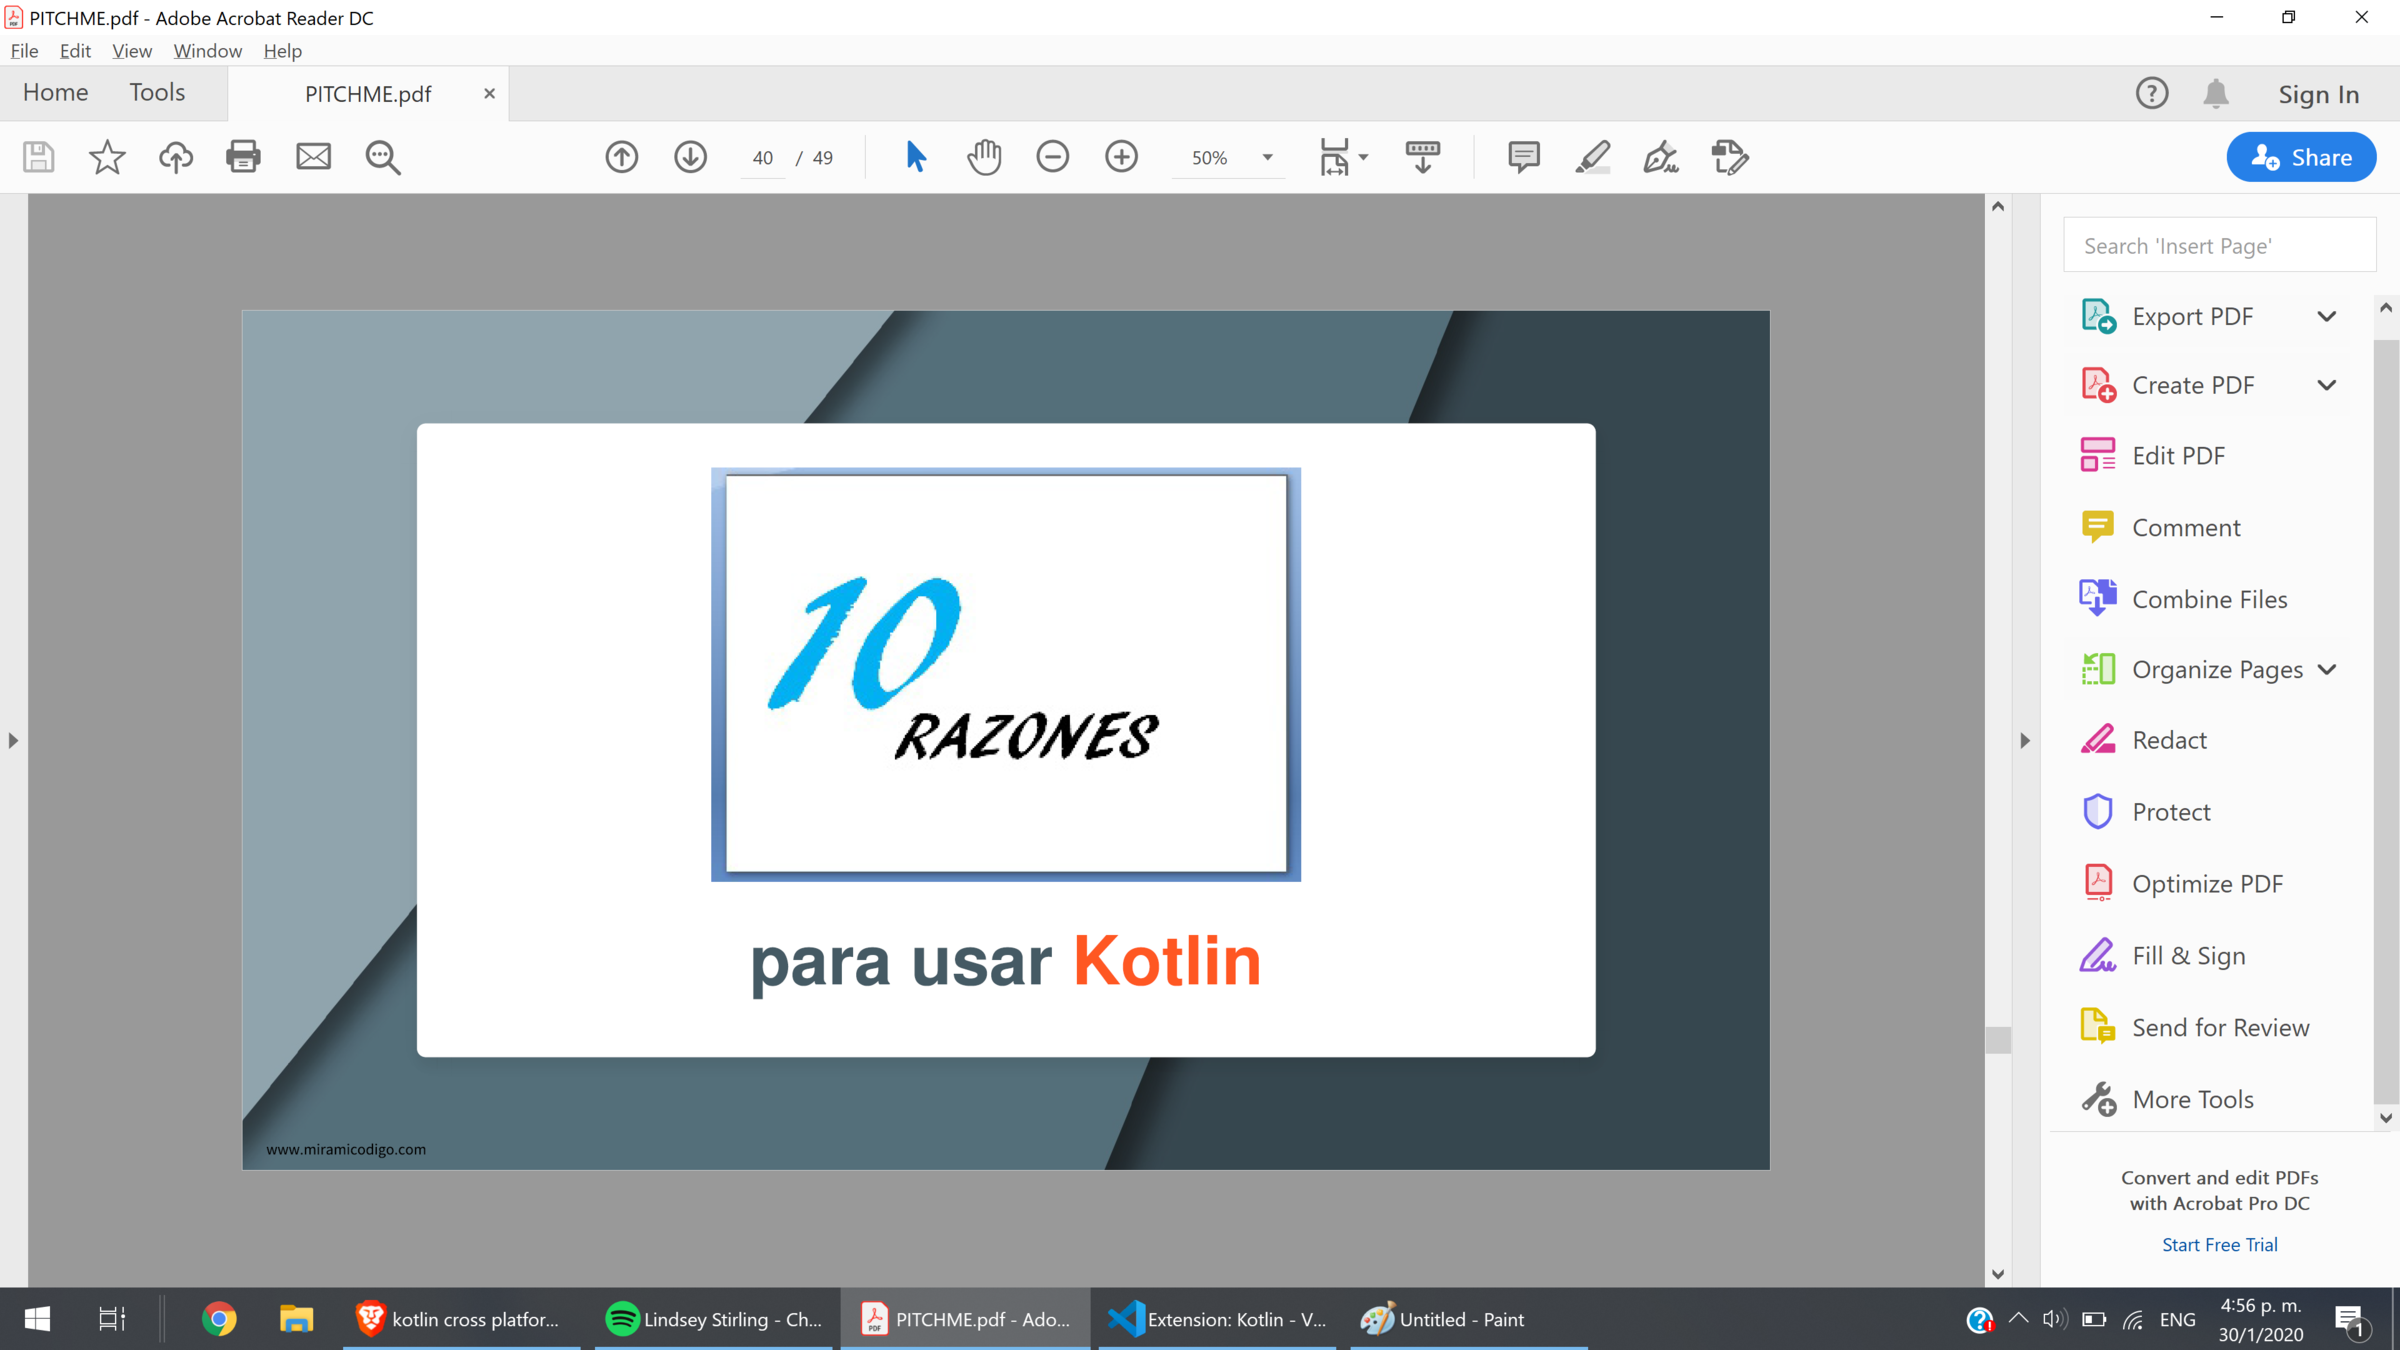Click the Send file by email icon
The image size is (2400, 1350).
pyautogui.click(x=313, y=157)
